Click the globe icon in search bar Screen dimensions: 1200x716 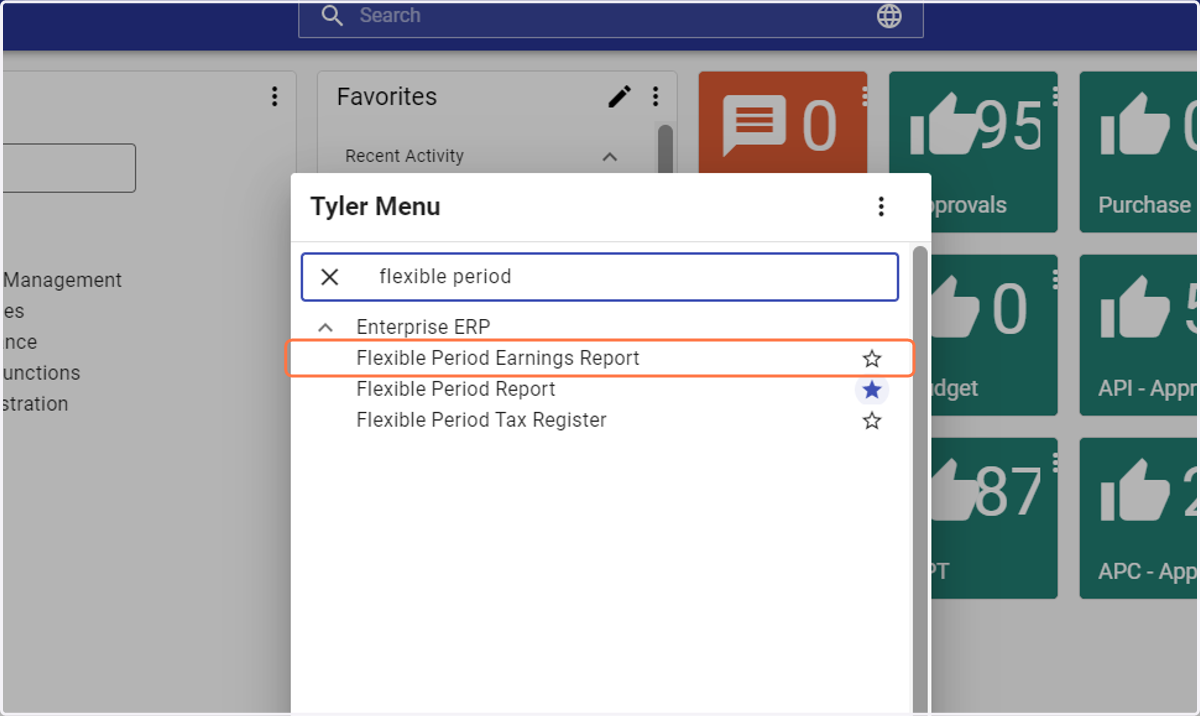[889, 16]
